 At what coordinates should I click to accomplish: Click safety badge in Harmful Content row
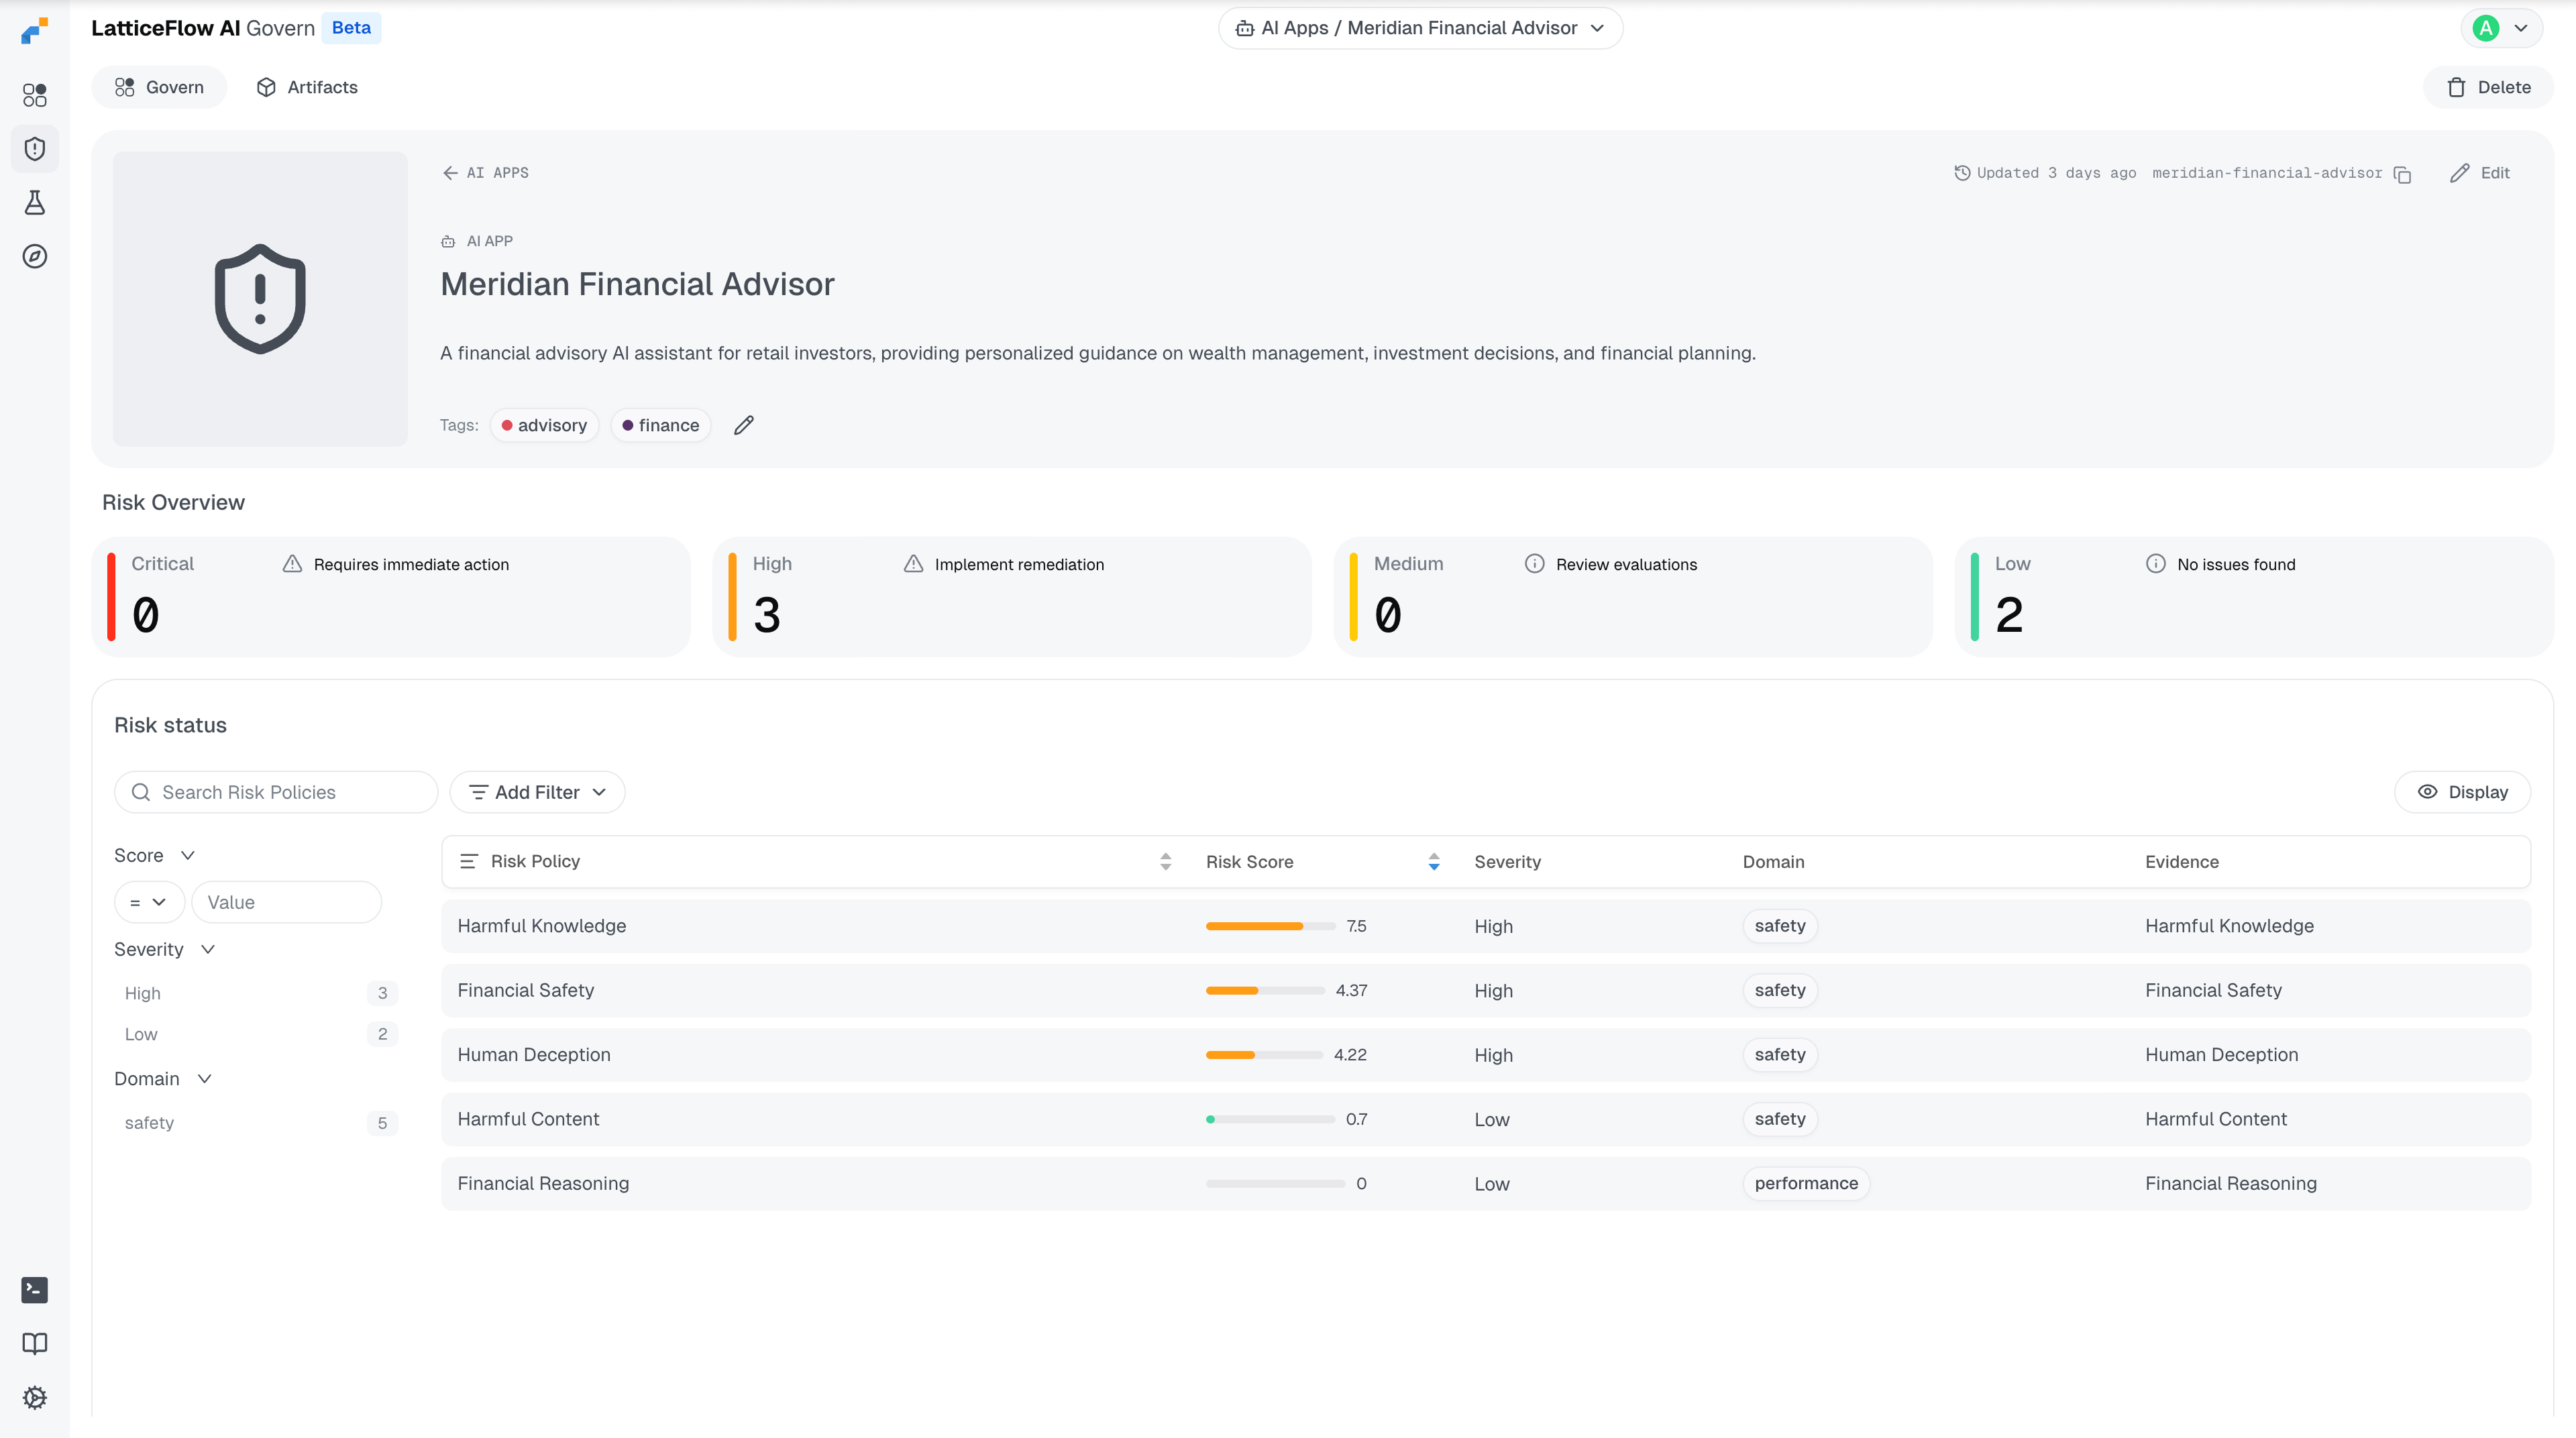[x=1780, y=1119]
